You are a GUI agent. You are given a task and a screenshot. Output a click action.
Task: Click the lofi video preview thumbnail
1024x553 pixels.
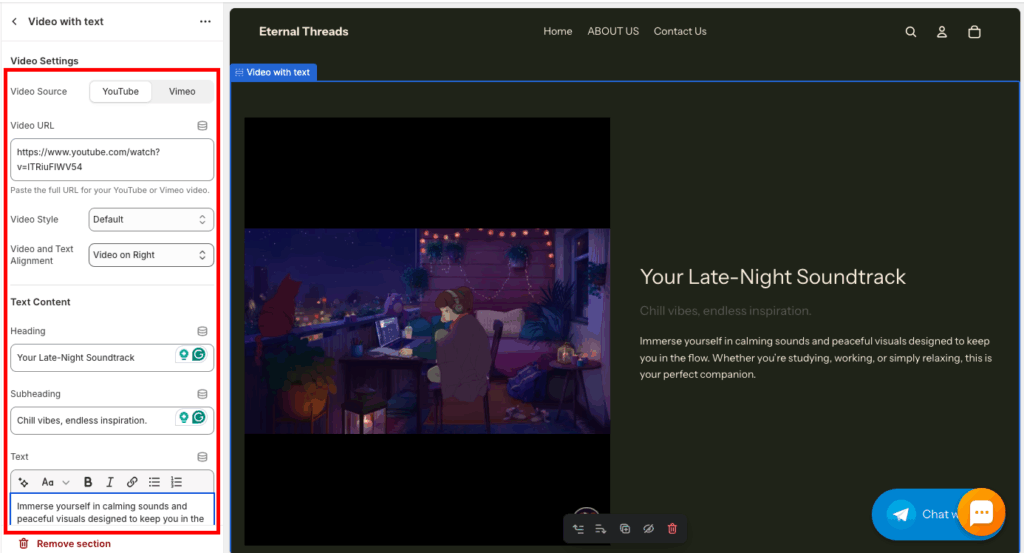click(427, 331)
